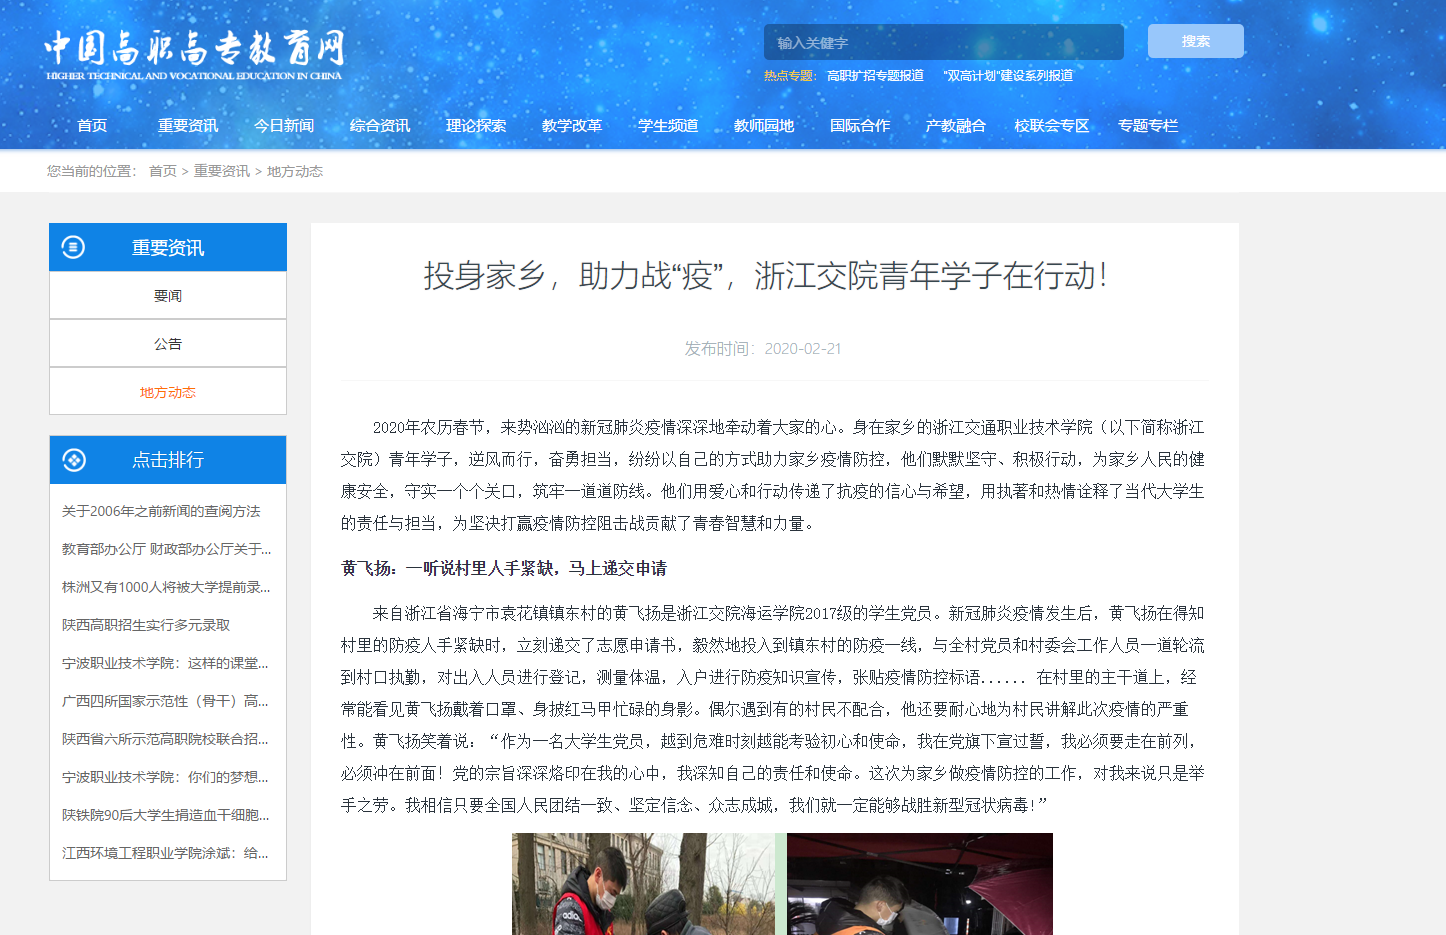Image resolution: width=1446 pixels, height=935 pixels.
Task: Click the 中国高职高专教育网 site logo
Action: coord(194,54)
